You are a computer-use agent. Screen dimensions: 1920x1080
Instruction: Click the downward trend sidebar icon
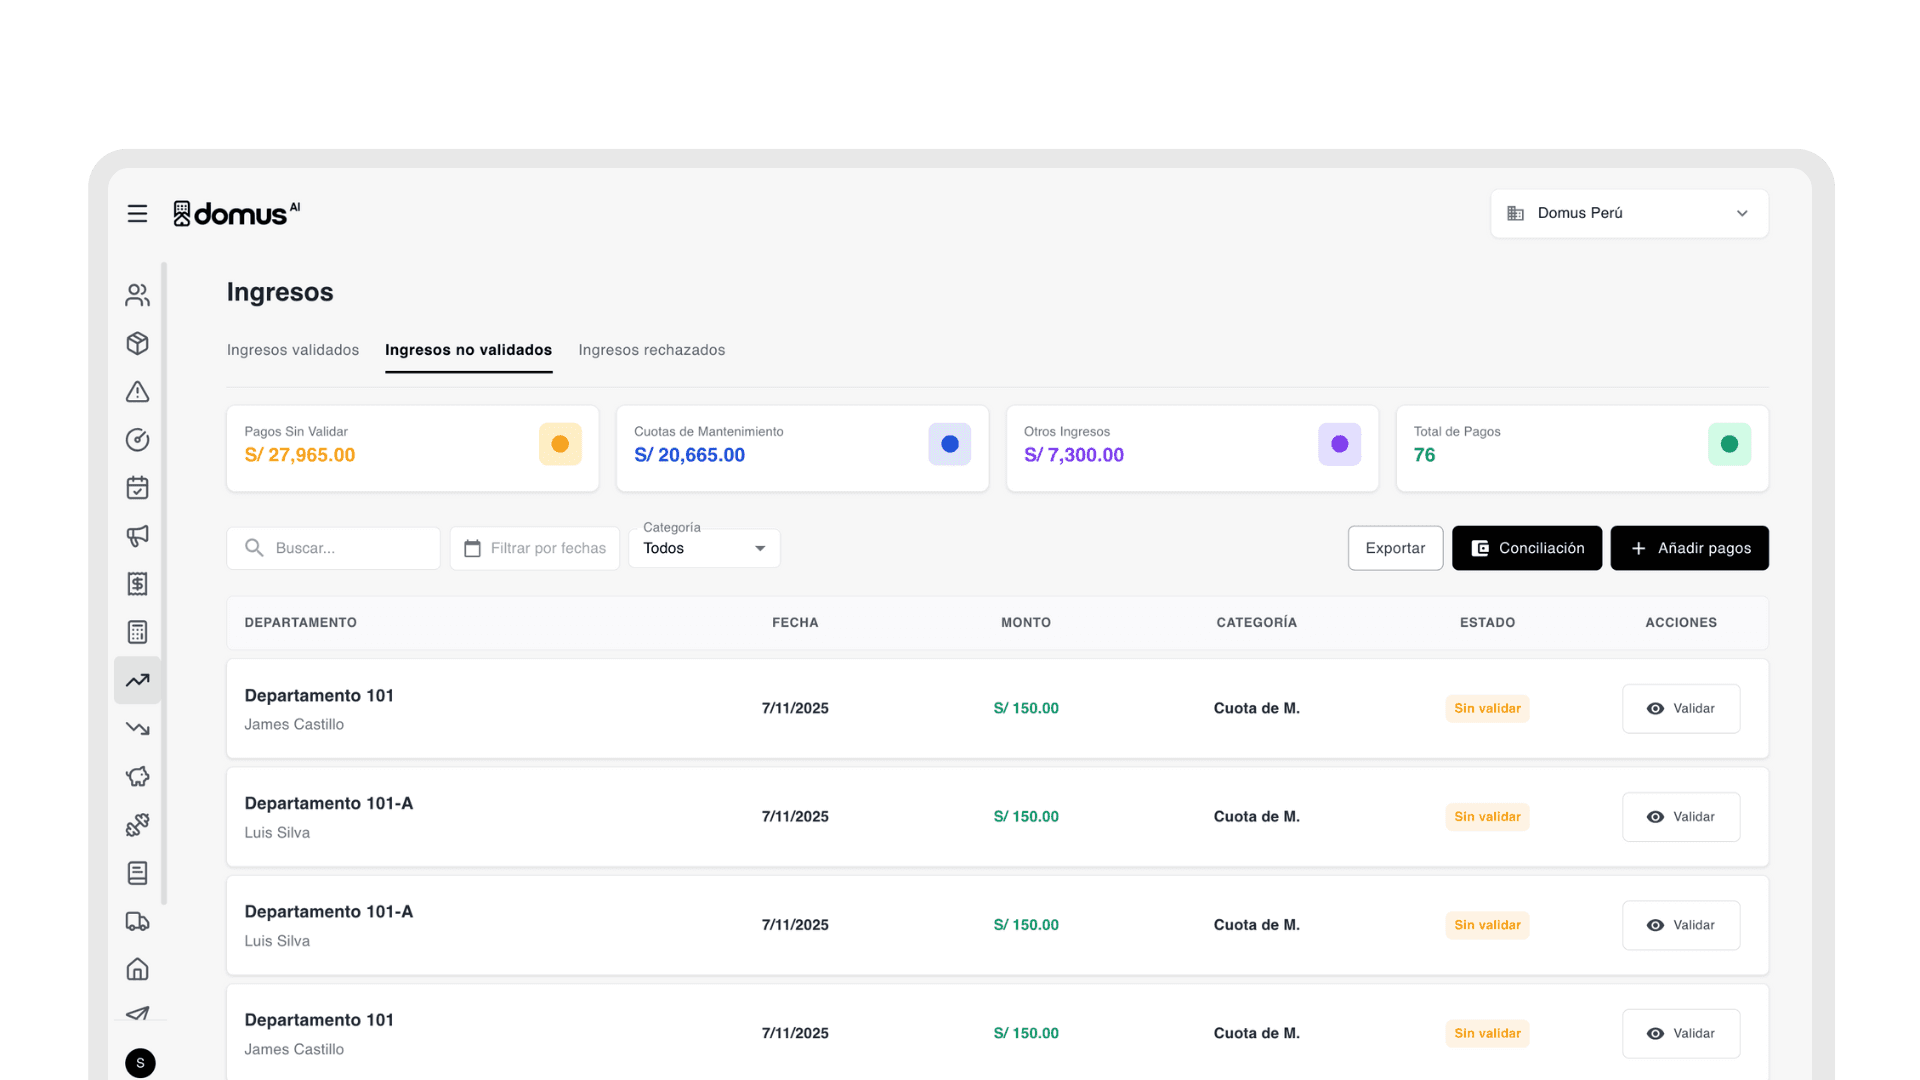[x=137, y=729]
